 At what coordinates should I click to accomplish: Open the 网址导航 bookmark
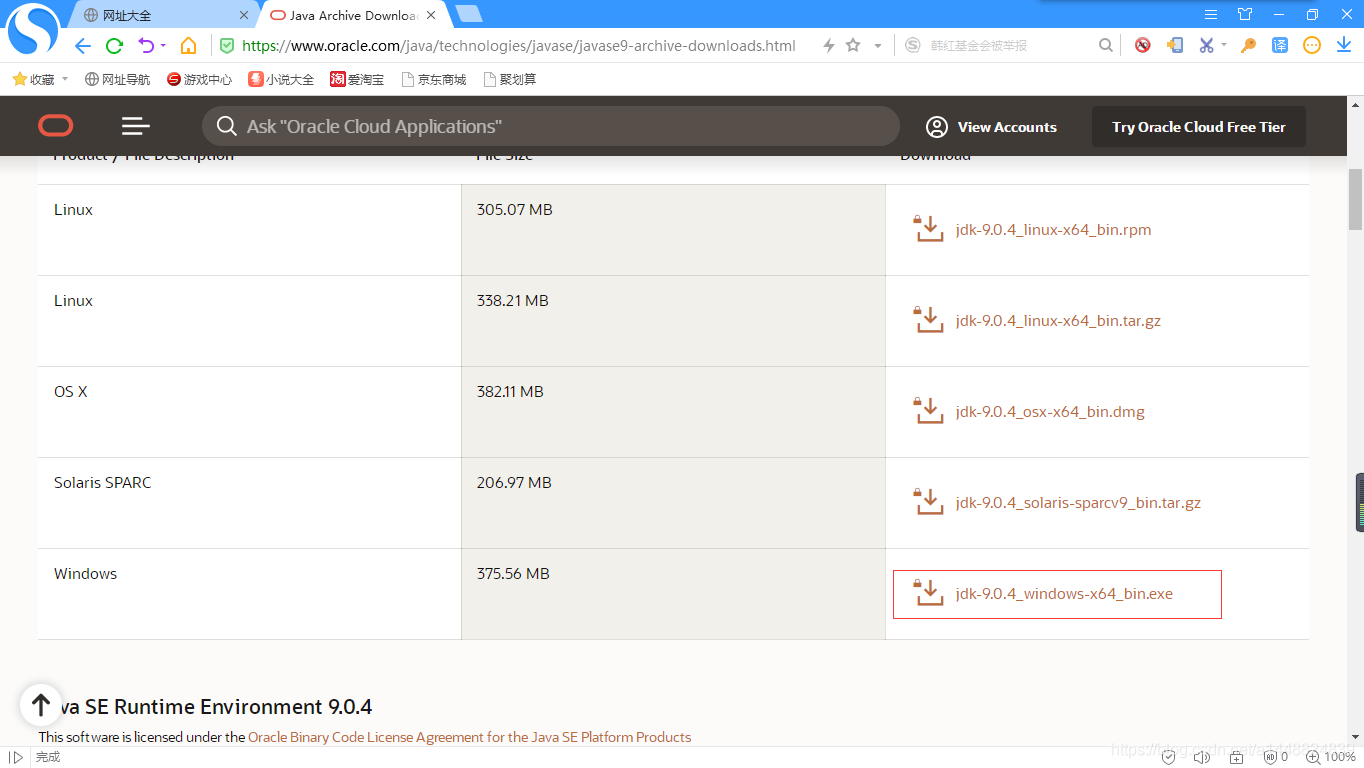tap(117, 79)
